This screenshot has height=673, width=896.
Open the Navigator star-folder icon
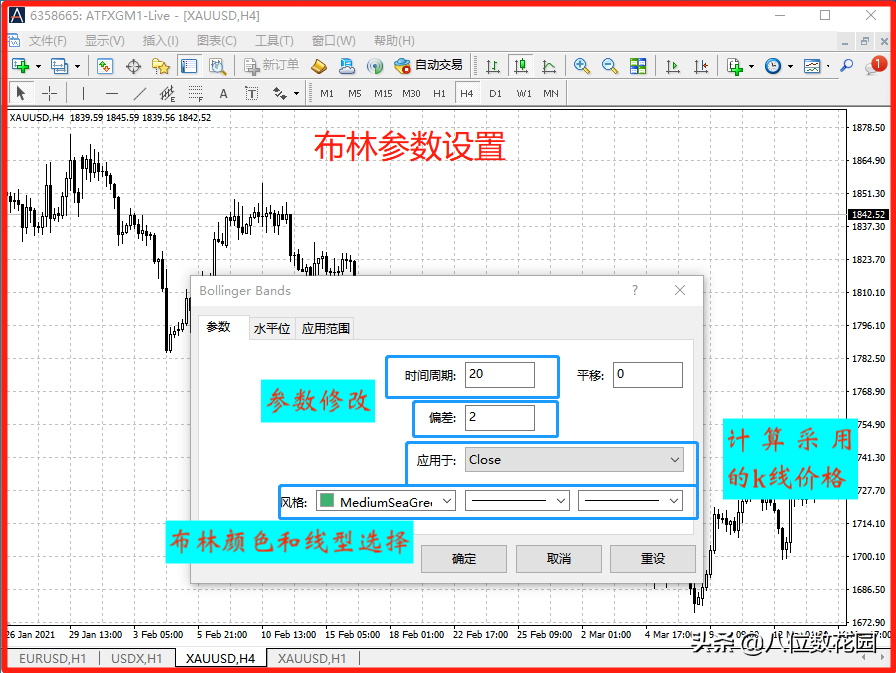point(161,66)
